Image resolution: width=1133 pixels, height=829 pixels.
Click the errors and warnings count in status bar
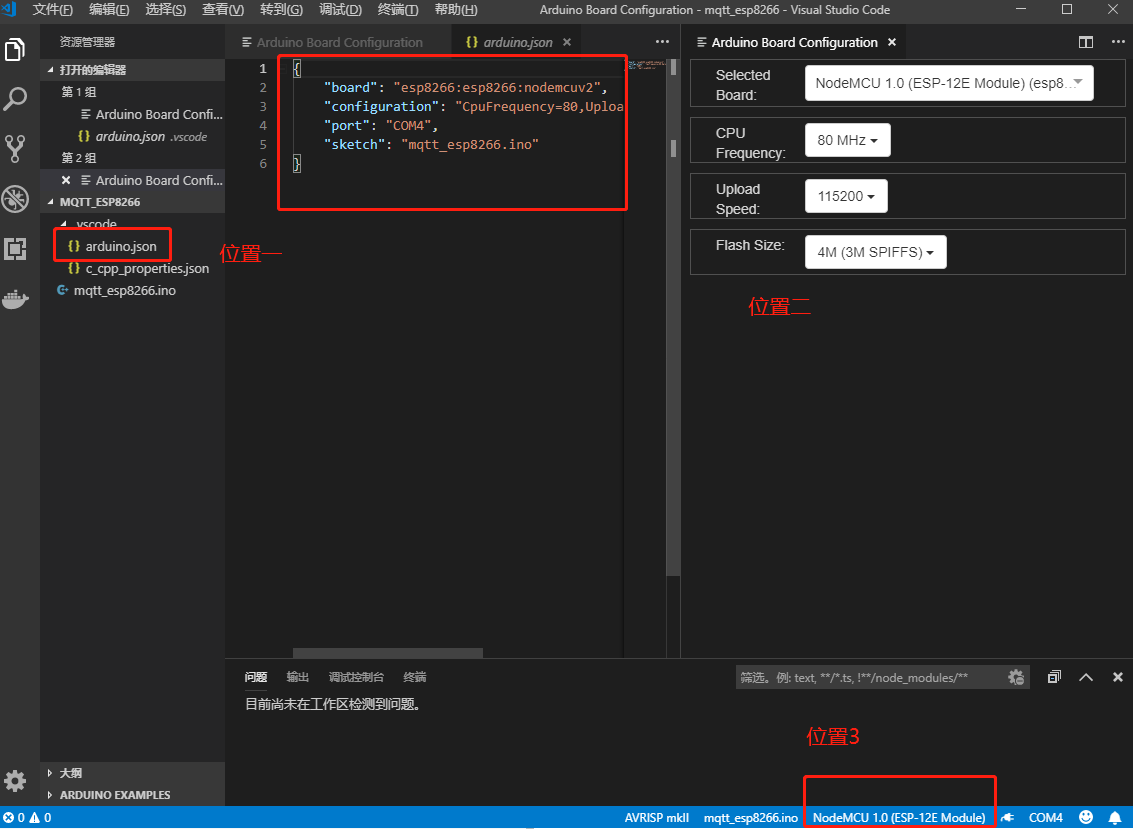pyautogui.click(x=27, y=818)
